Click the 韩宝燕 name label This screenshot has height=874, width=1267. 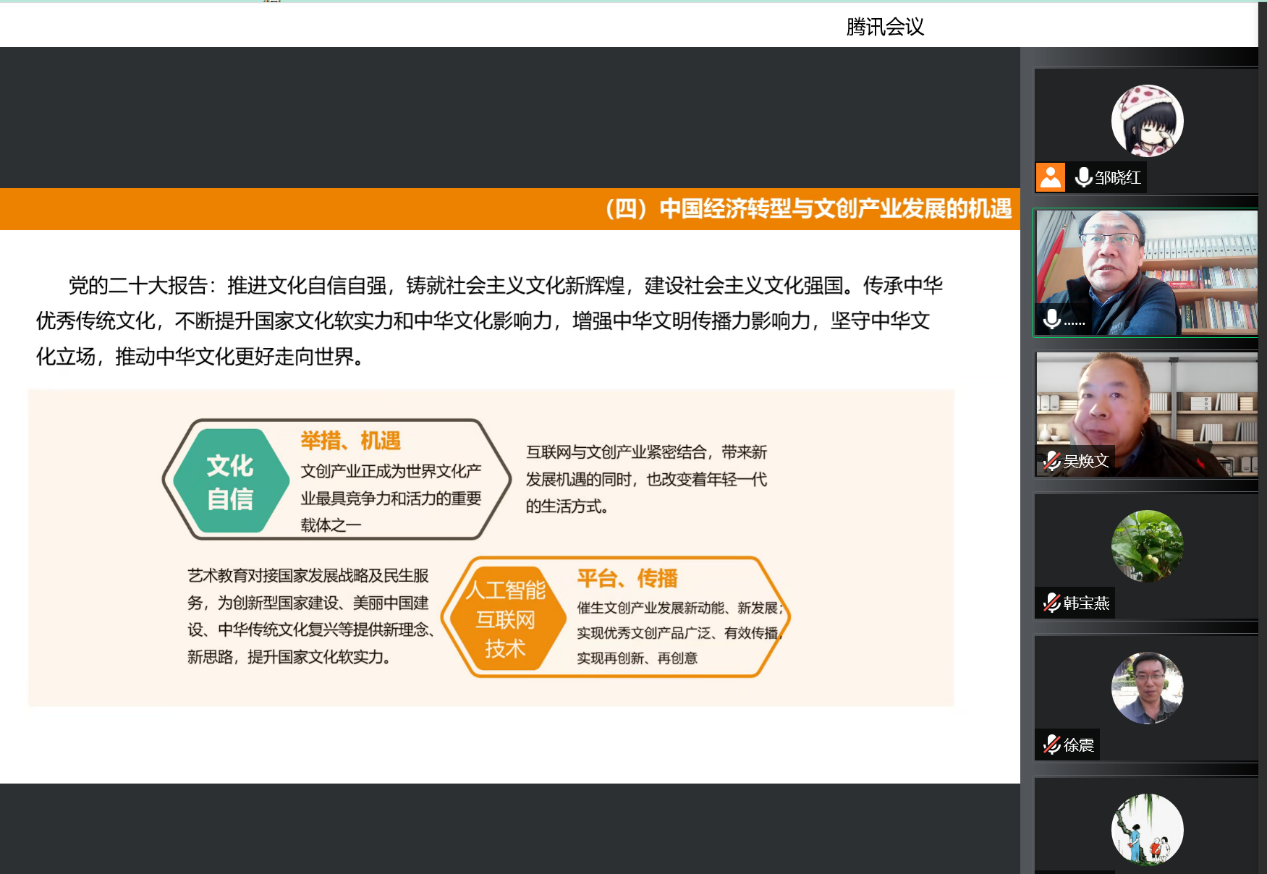click(x=1086, y=603)
